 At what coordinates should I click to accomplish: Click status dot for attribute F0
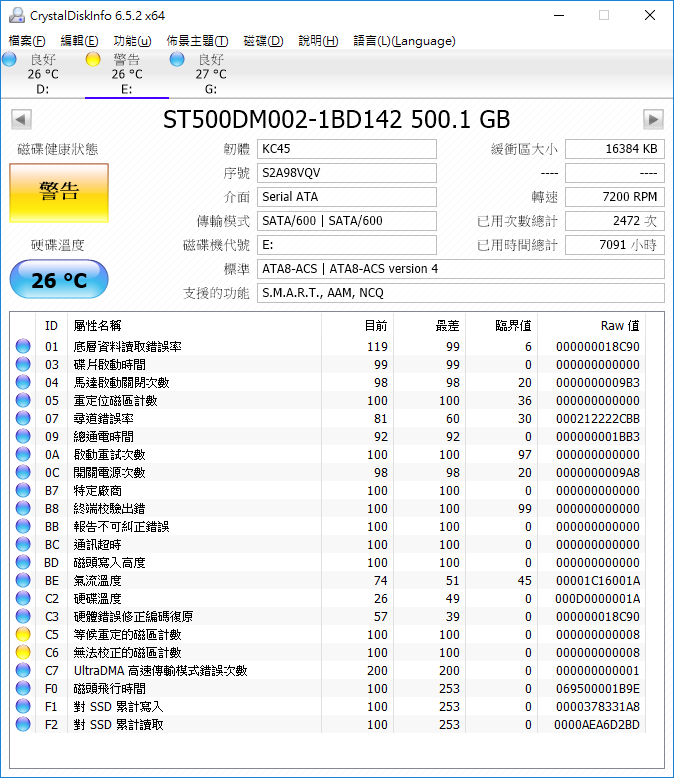pos(23,688)
